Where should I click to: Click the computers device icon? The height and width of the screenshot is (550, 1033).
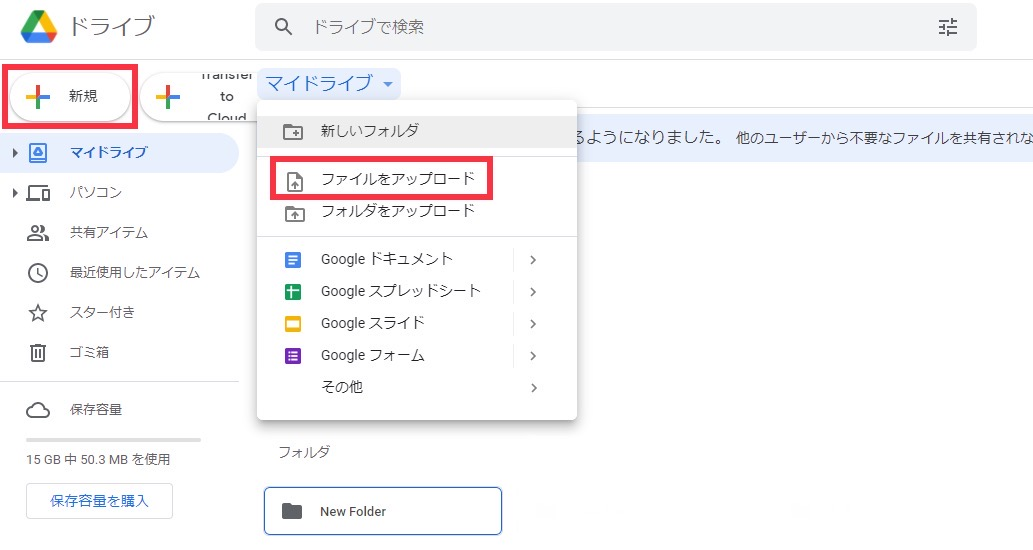pyautogui.click(x=38, y=193)
